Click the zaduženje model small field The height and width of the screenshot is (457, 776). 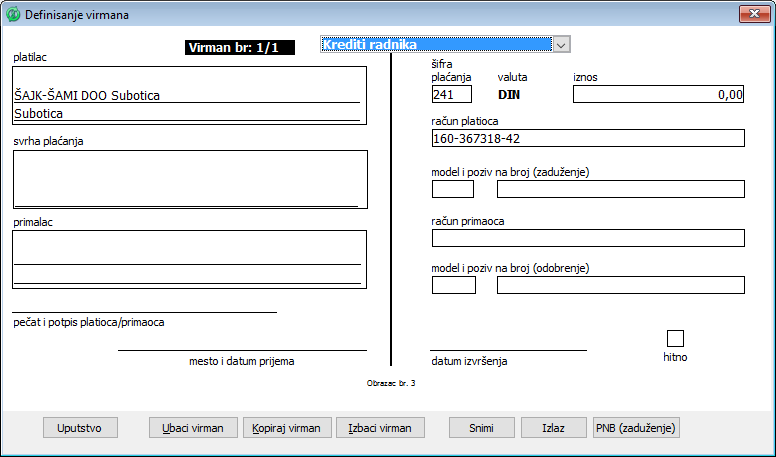click(x=452, y=189)
